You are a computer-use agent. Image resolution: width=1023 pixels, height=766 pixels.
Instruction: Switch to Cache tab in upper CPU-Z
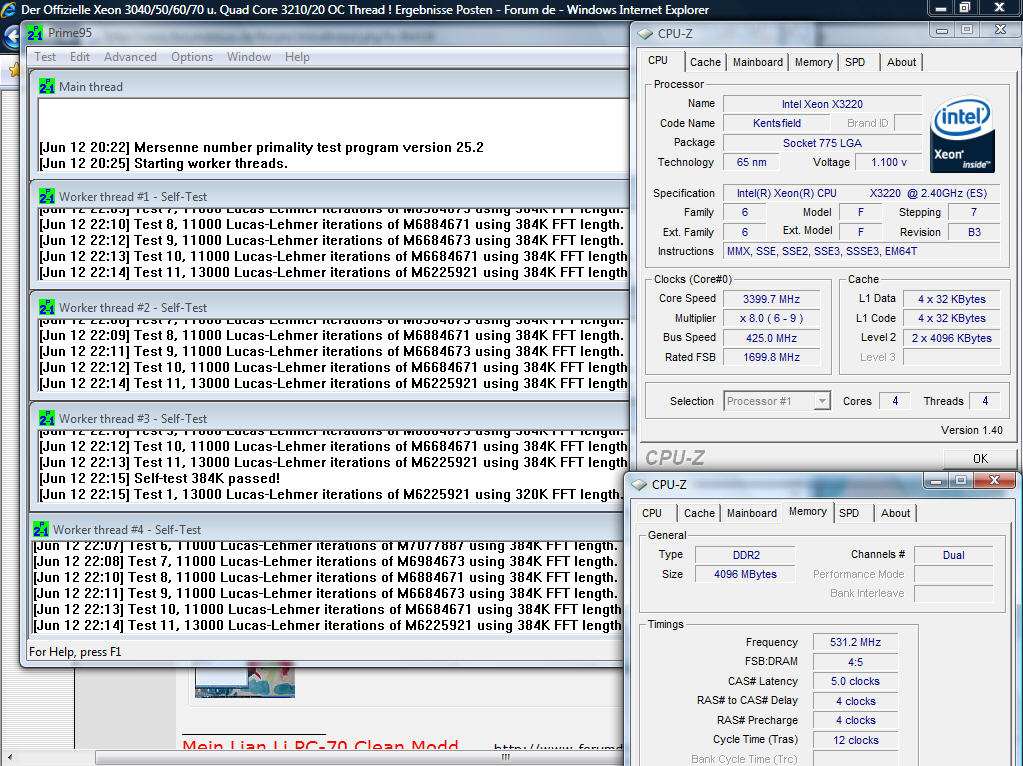click(x=705, y=62)
